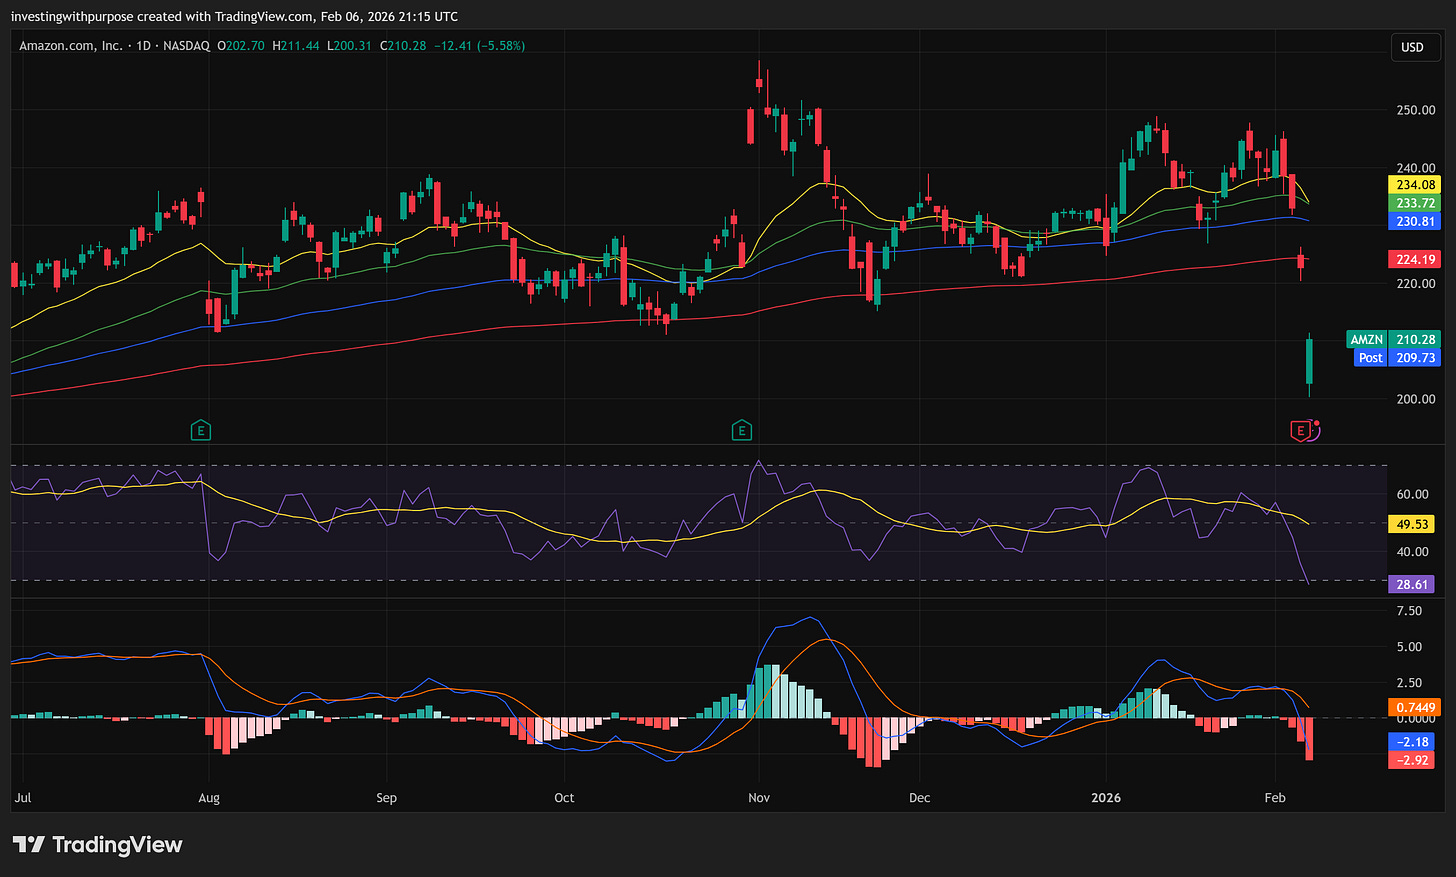The height and width of the screenshot is (877, 1456).
Task: Click the Amazon.com, Inc. symbol title
Action: [70, 46]
